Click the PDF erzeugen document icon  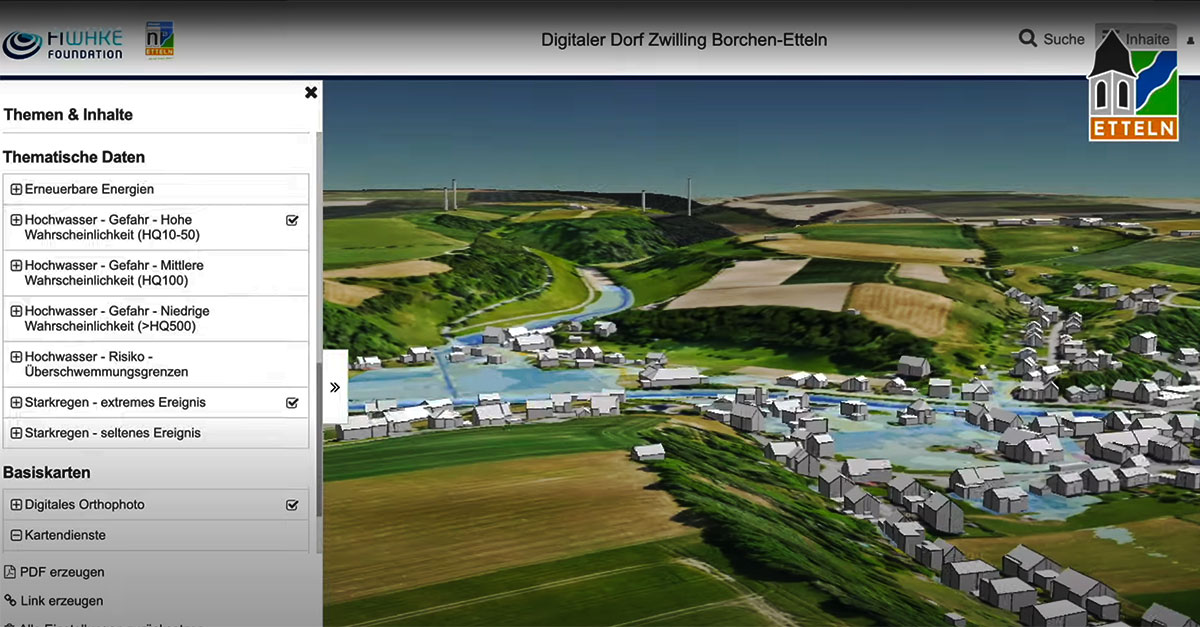coord(10,572)
